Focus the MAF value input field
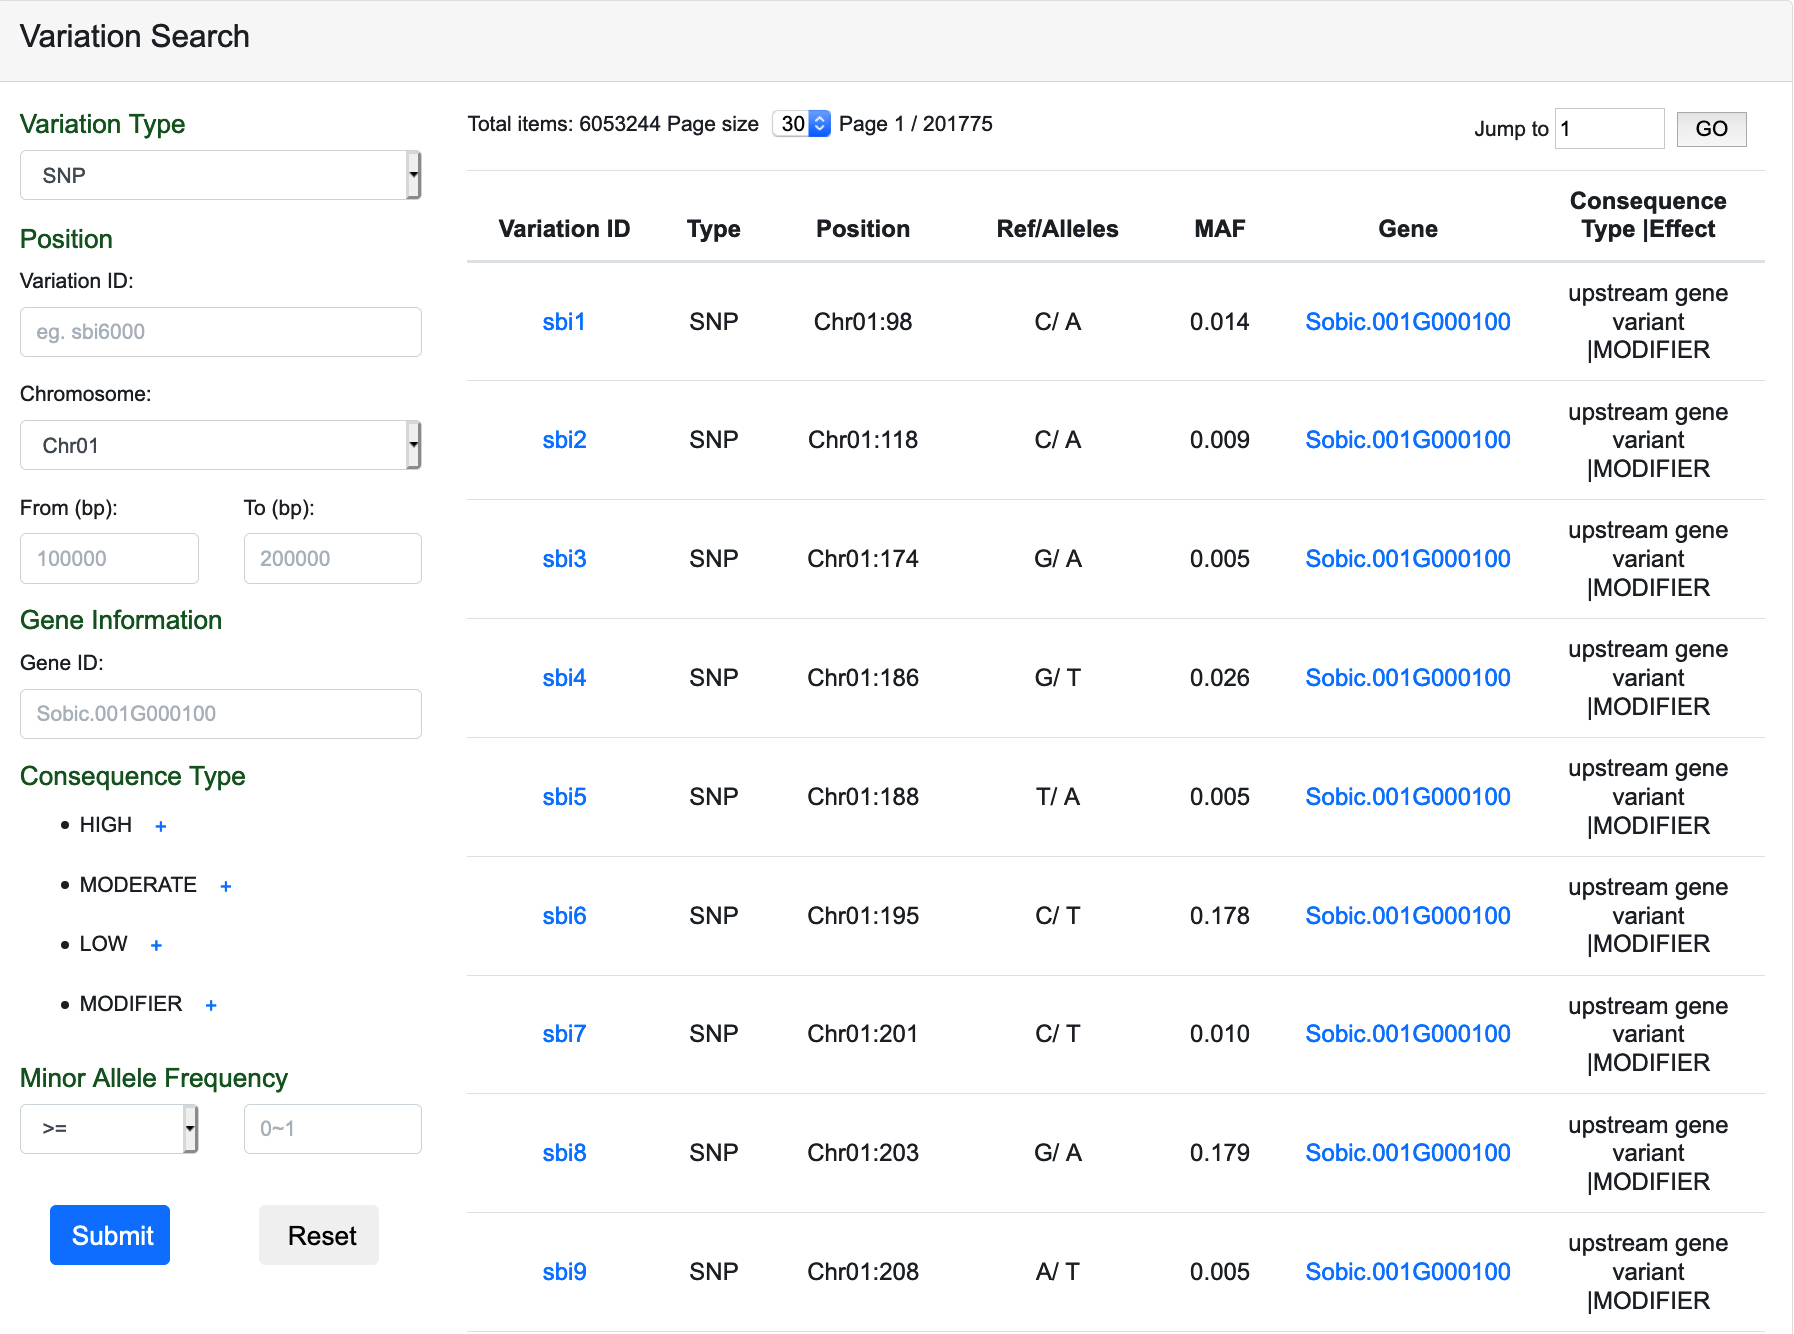Image resolution: width=1794 pixels, height=1334 pixels. [332, 1129]
